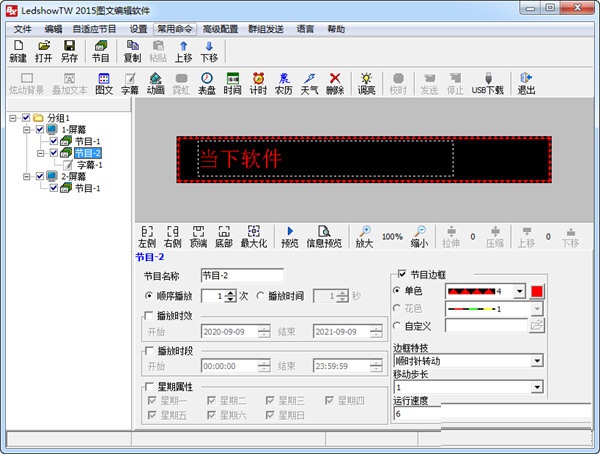Open 信息预览 info preview
The height and width of the screenshot is (454, 600).
coord(324,237)
